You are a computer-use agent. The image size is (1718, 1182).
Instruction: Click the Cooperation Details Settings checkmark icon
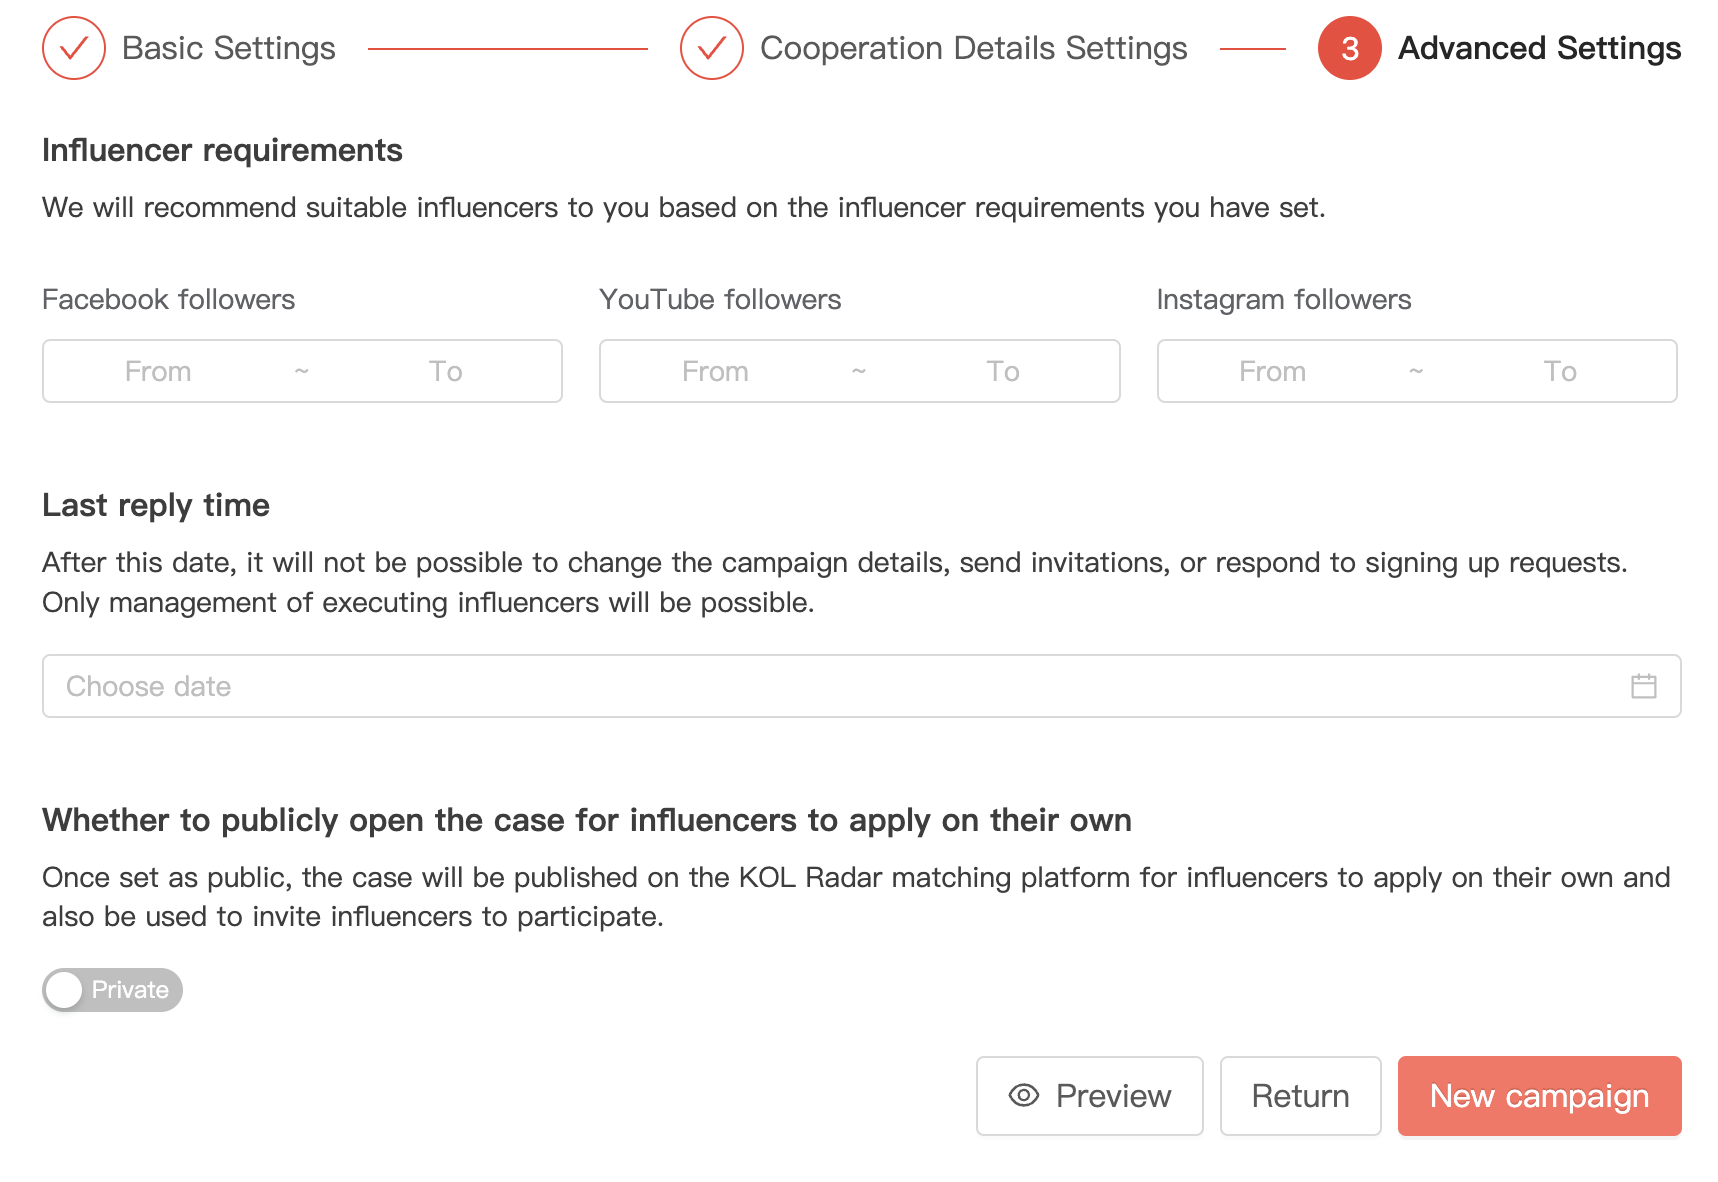coord(711,48)
